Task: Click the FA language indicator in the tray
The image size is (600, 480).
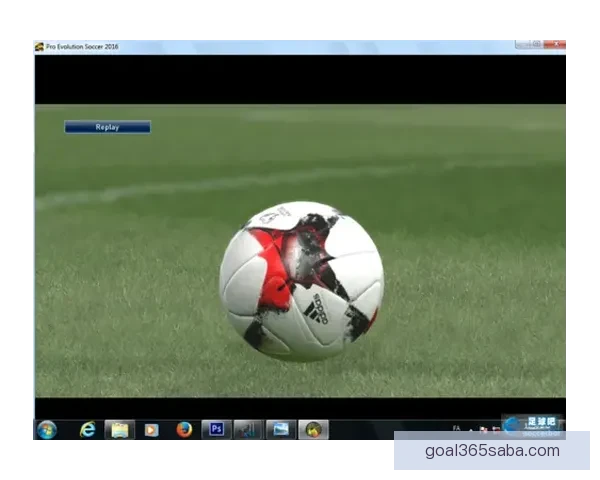Action: point(456,428)
